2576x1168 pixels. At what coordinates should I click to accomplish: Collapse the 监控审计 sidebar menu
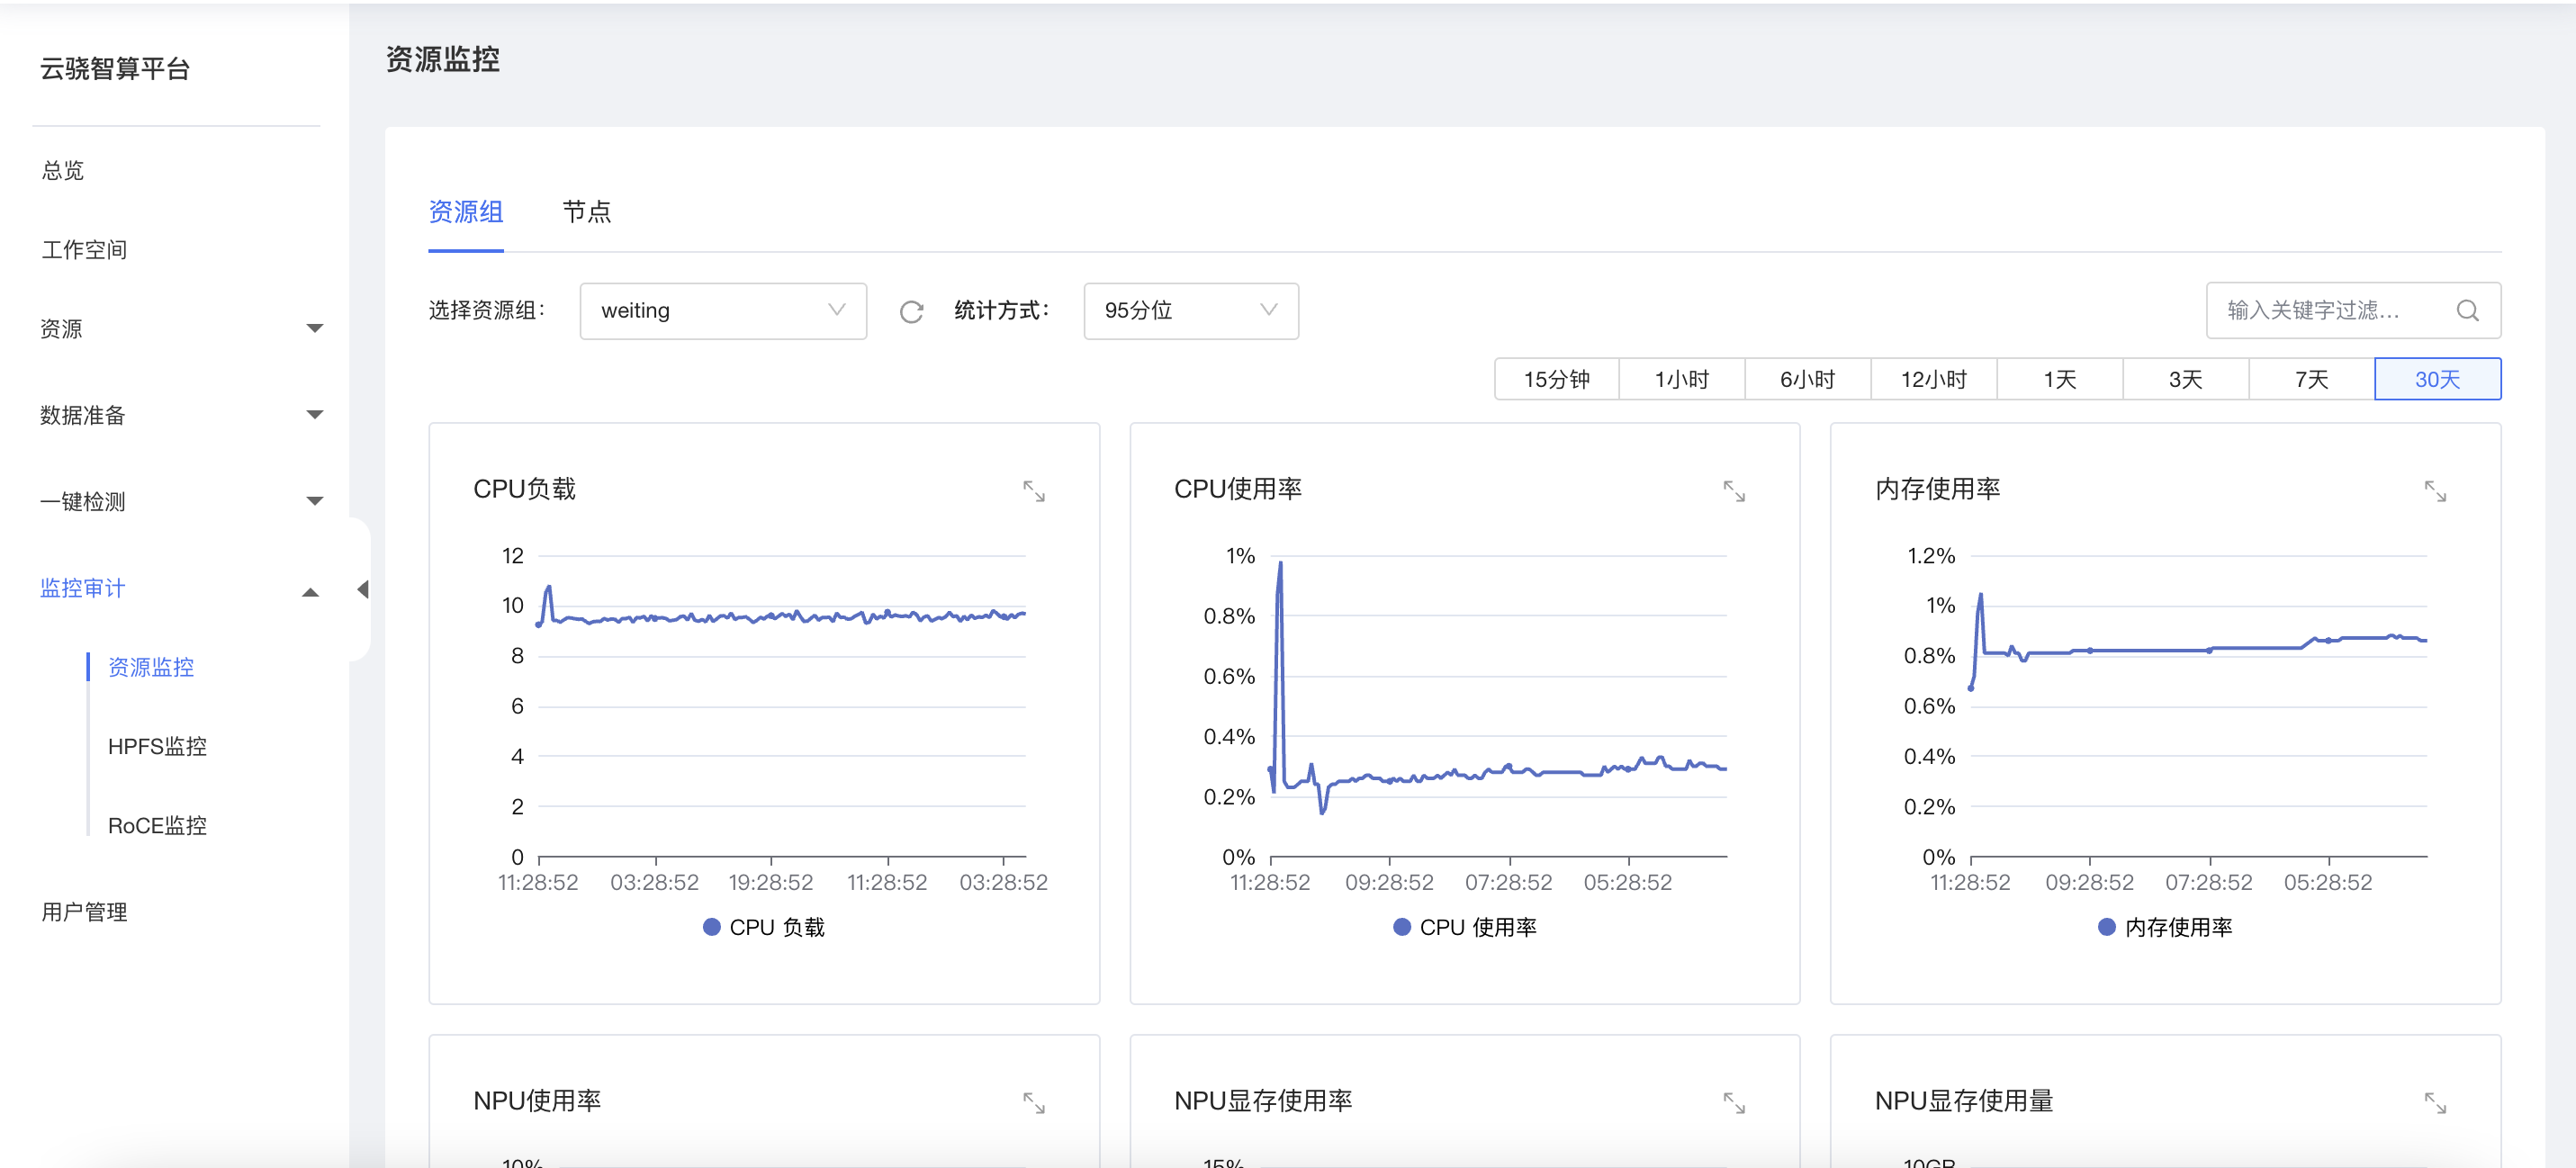pos(180,588)
